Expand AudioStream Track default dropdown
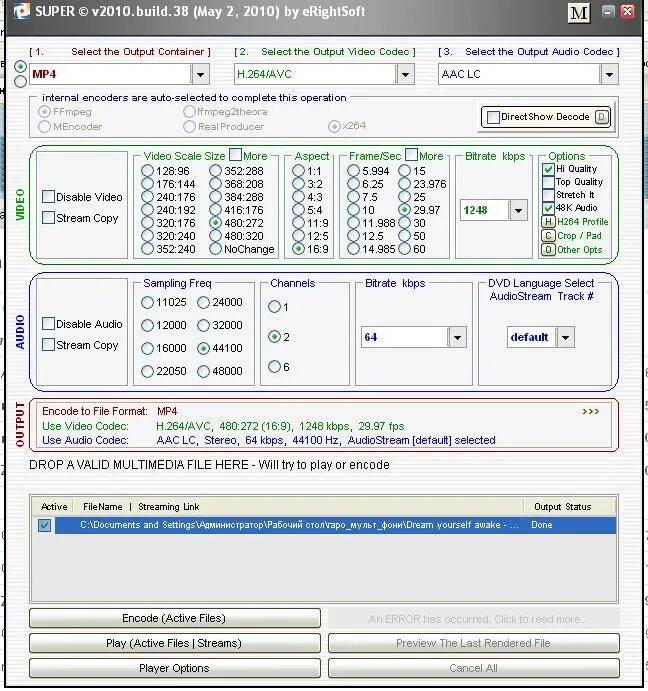The height and width of the screenshot is (691, 648). click(x=565, y=338)
